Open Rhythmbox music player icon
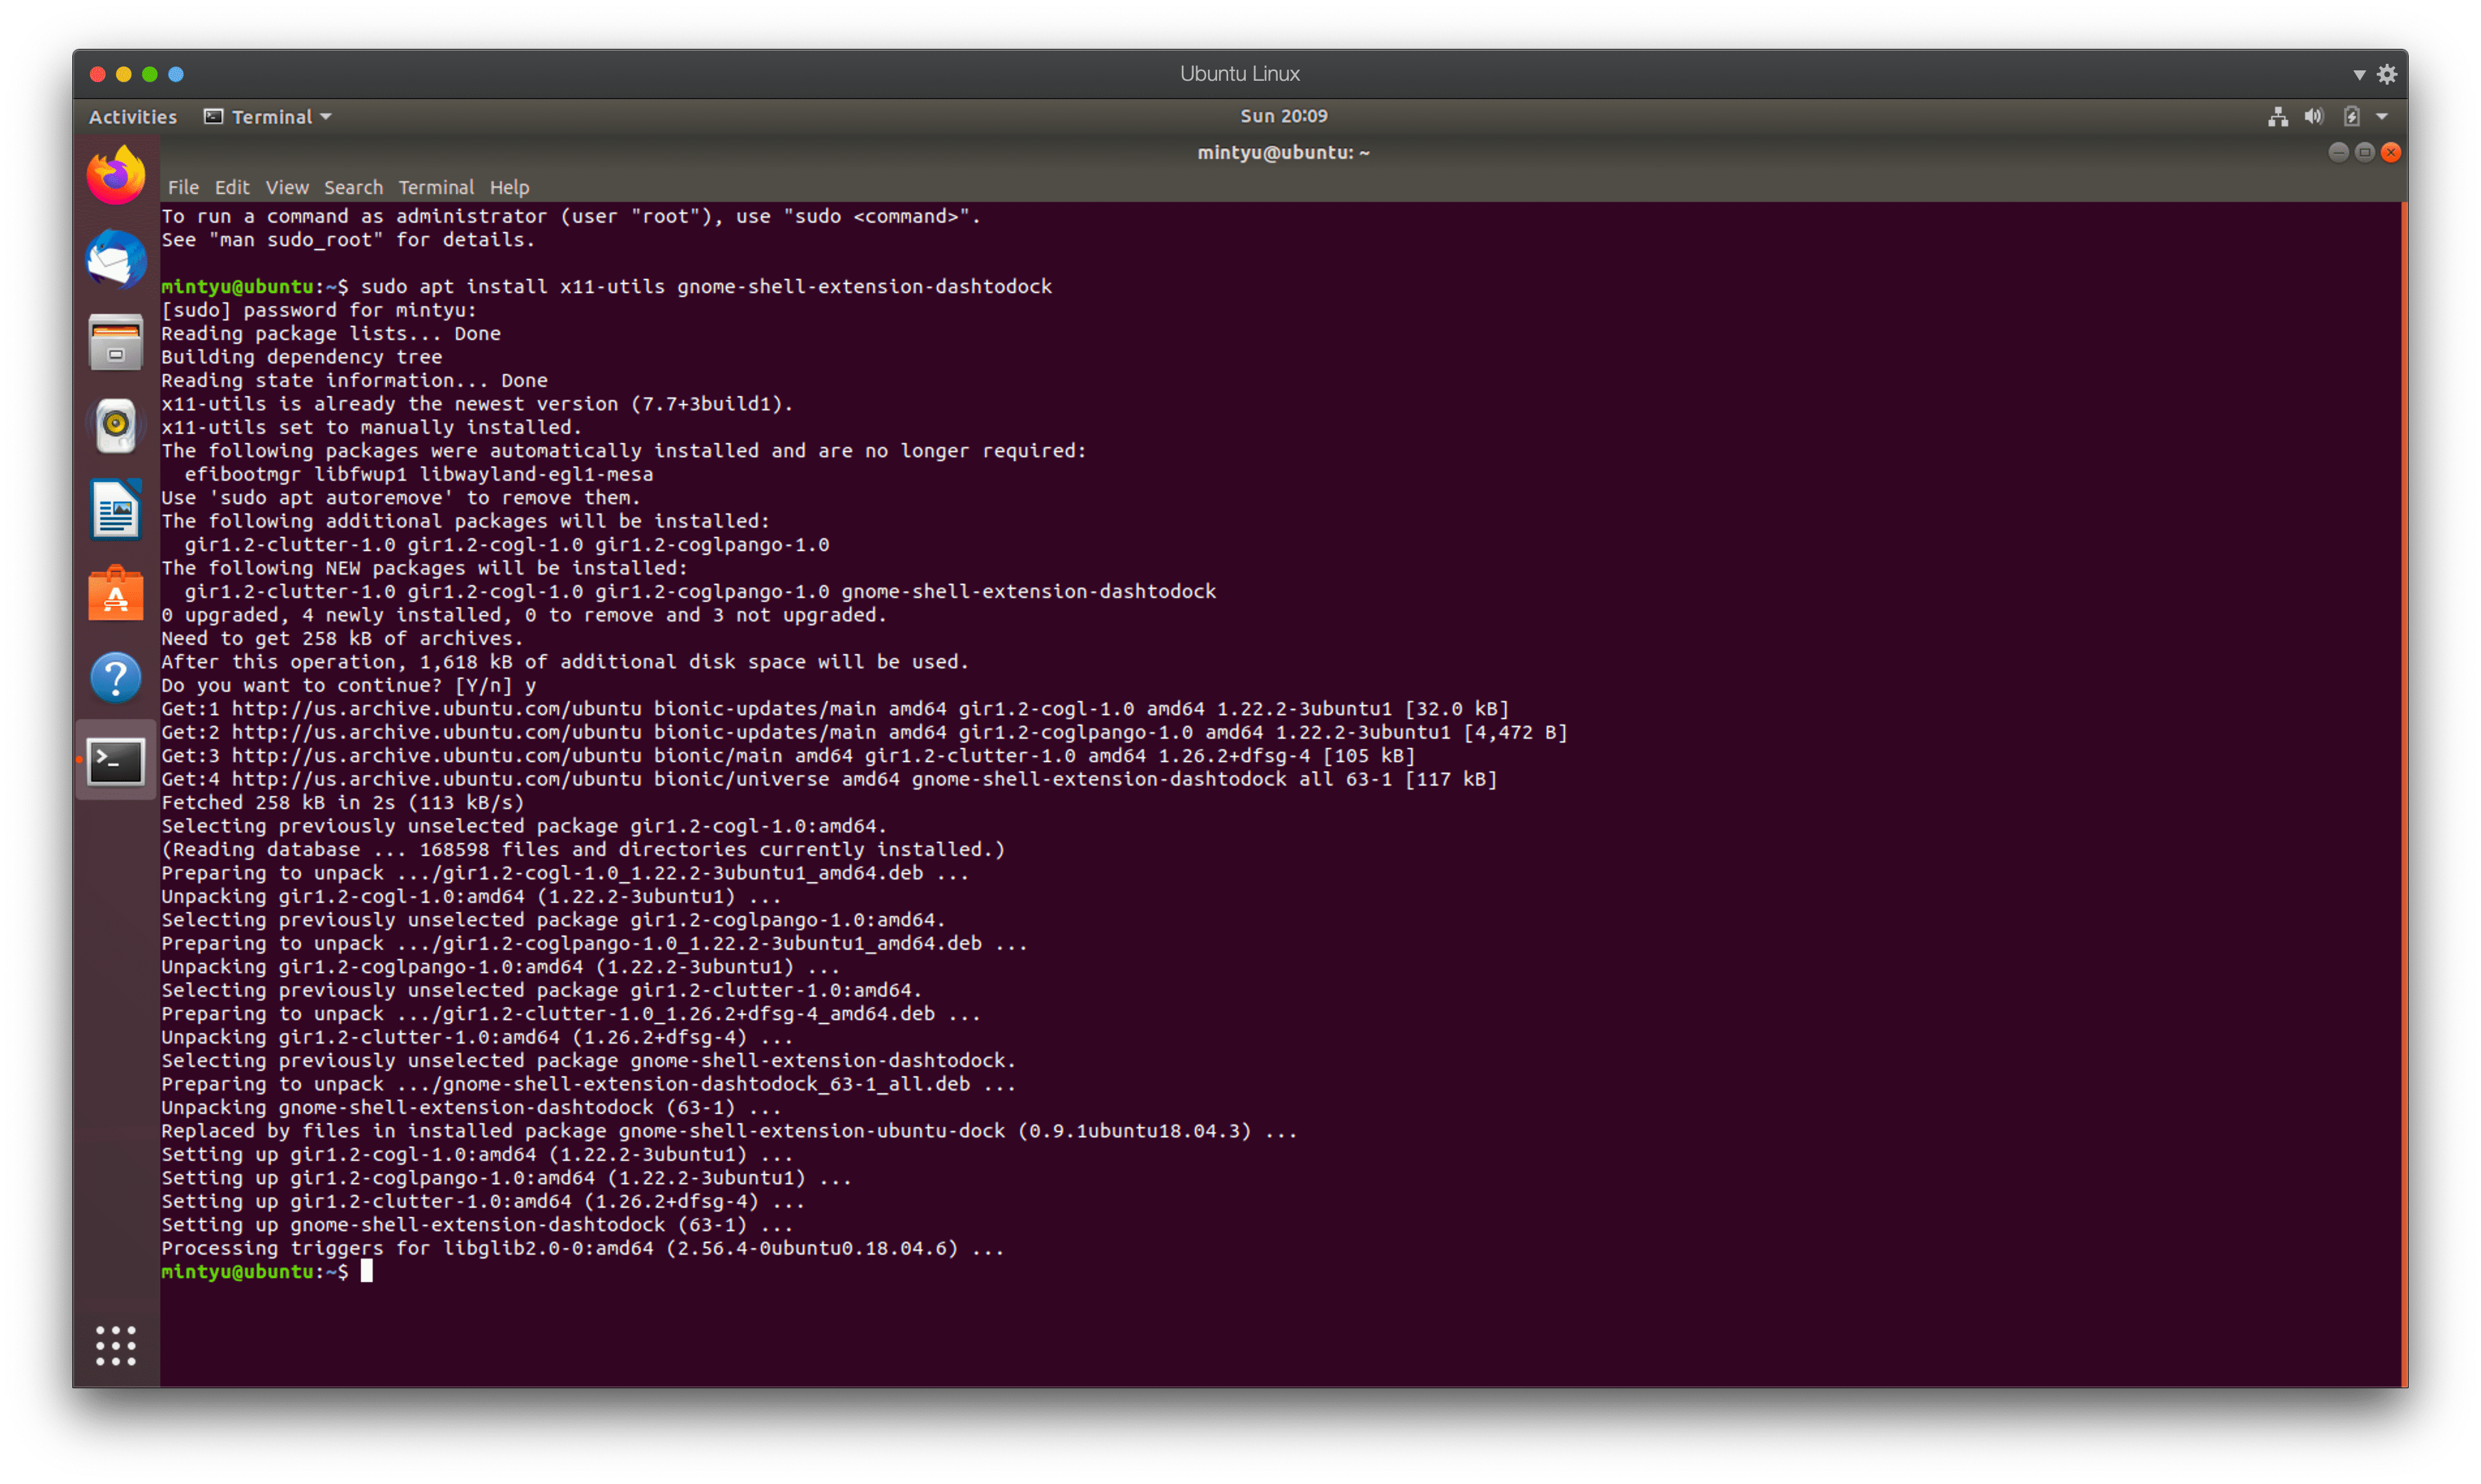 point(116,425)
